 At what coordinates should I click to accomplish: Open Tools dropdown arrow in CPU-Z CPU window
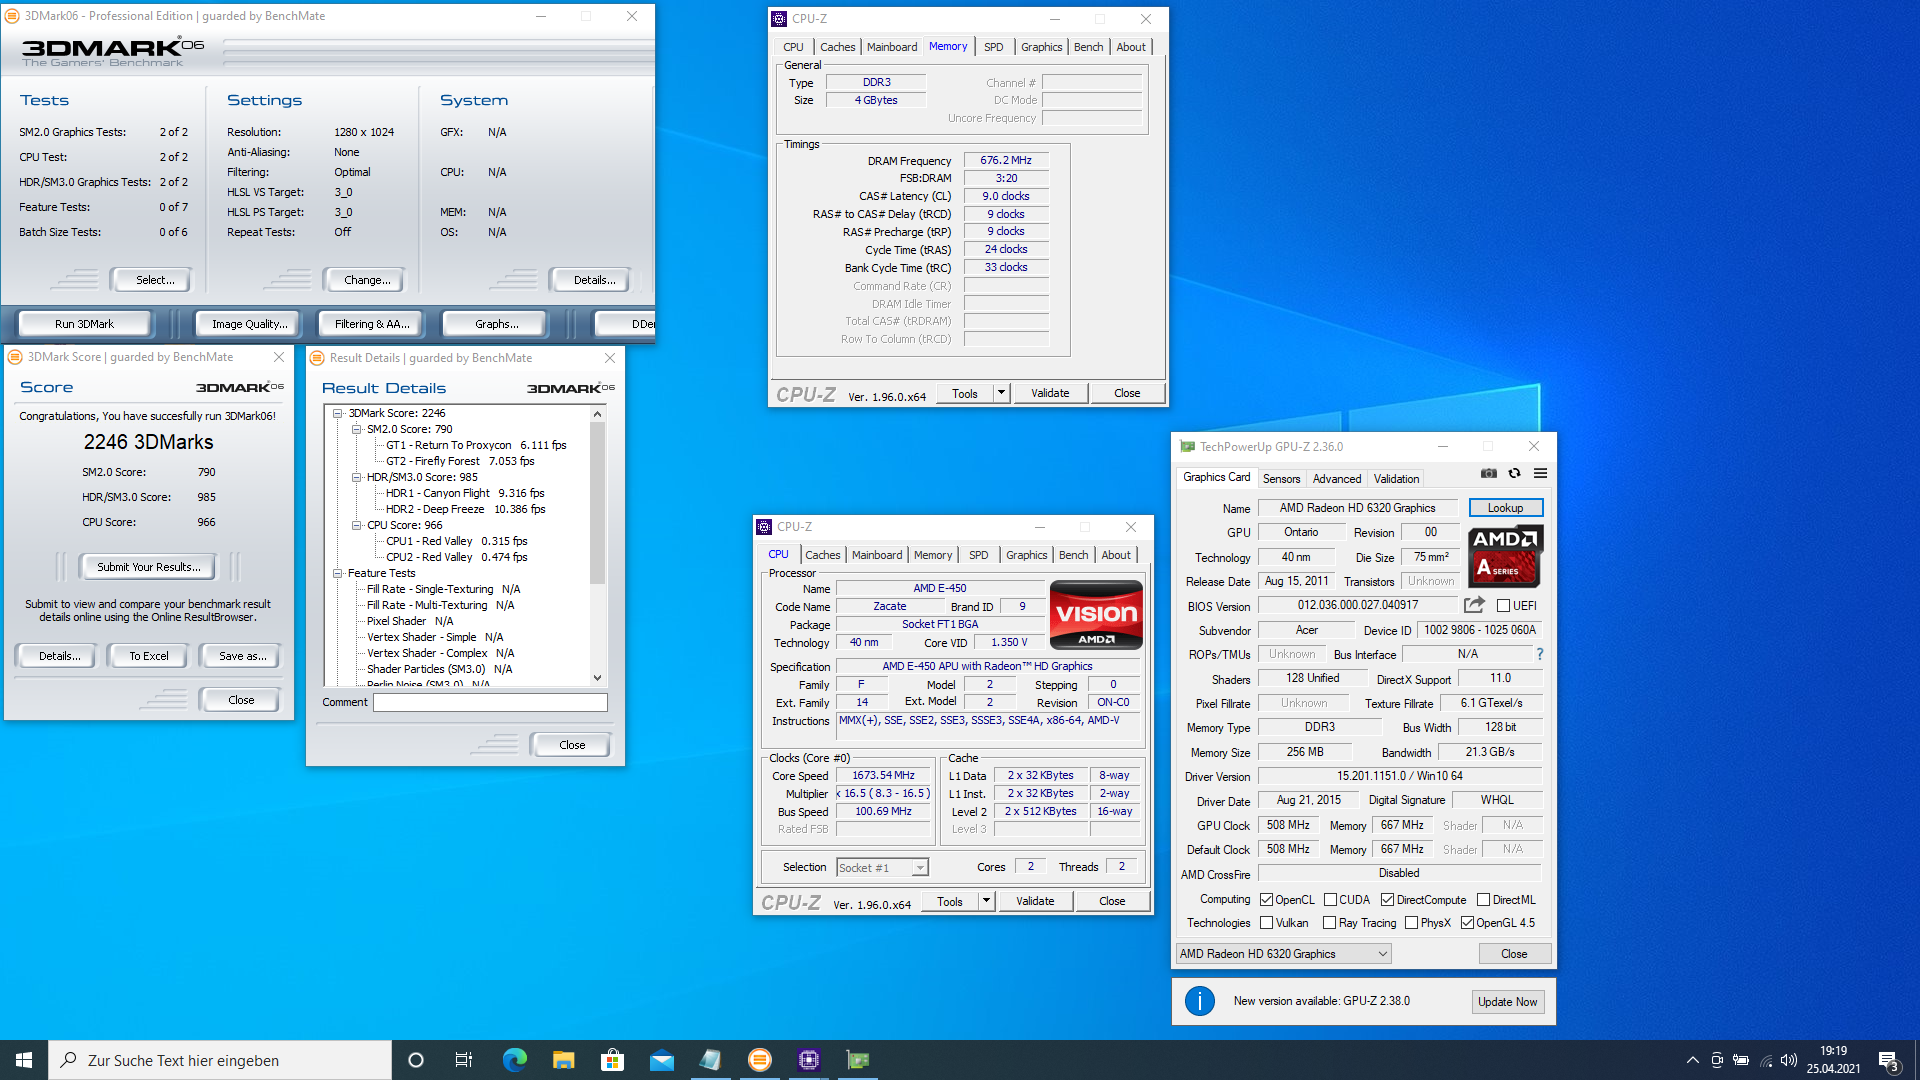click(x=986, y=901)
